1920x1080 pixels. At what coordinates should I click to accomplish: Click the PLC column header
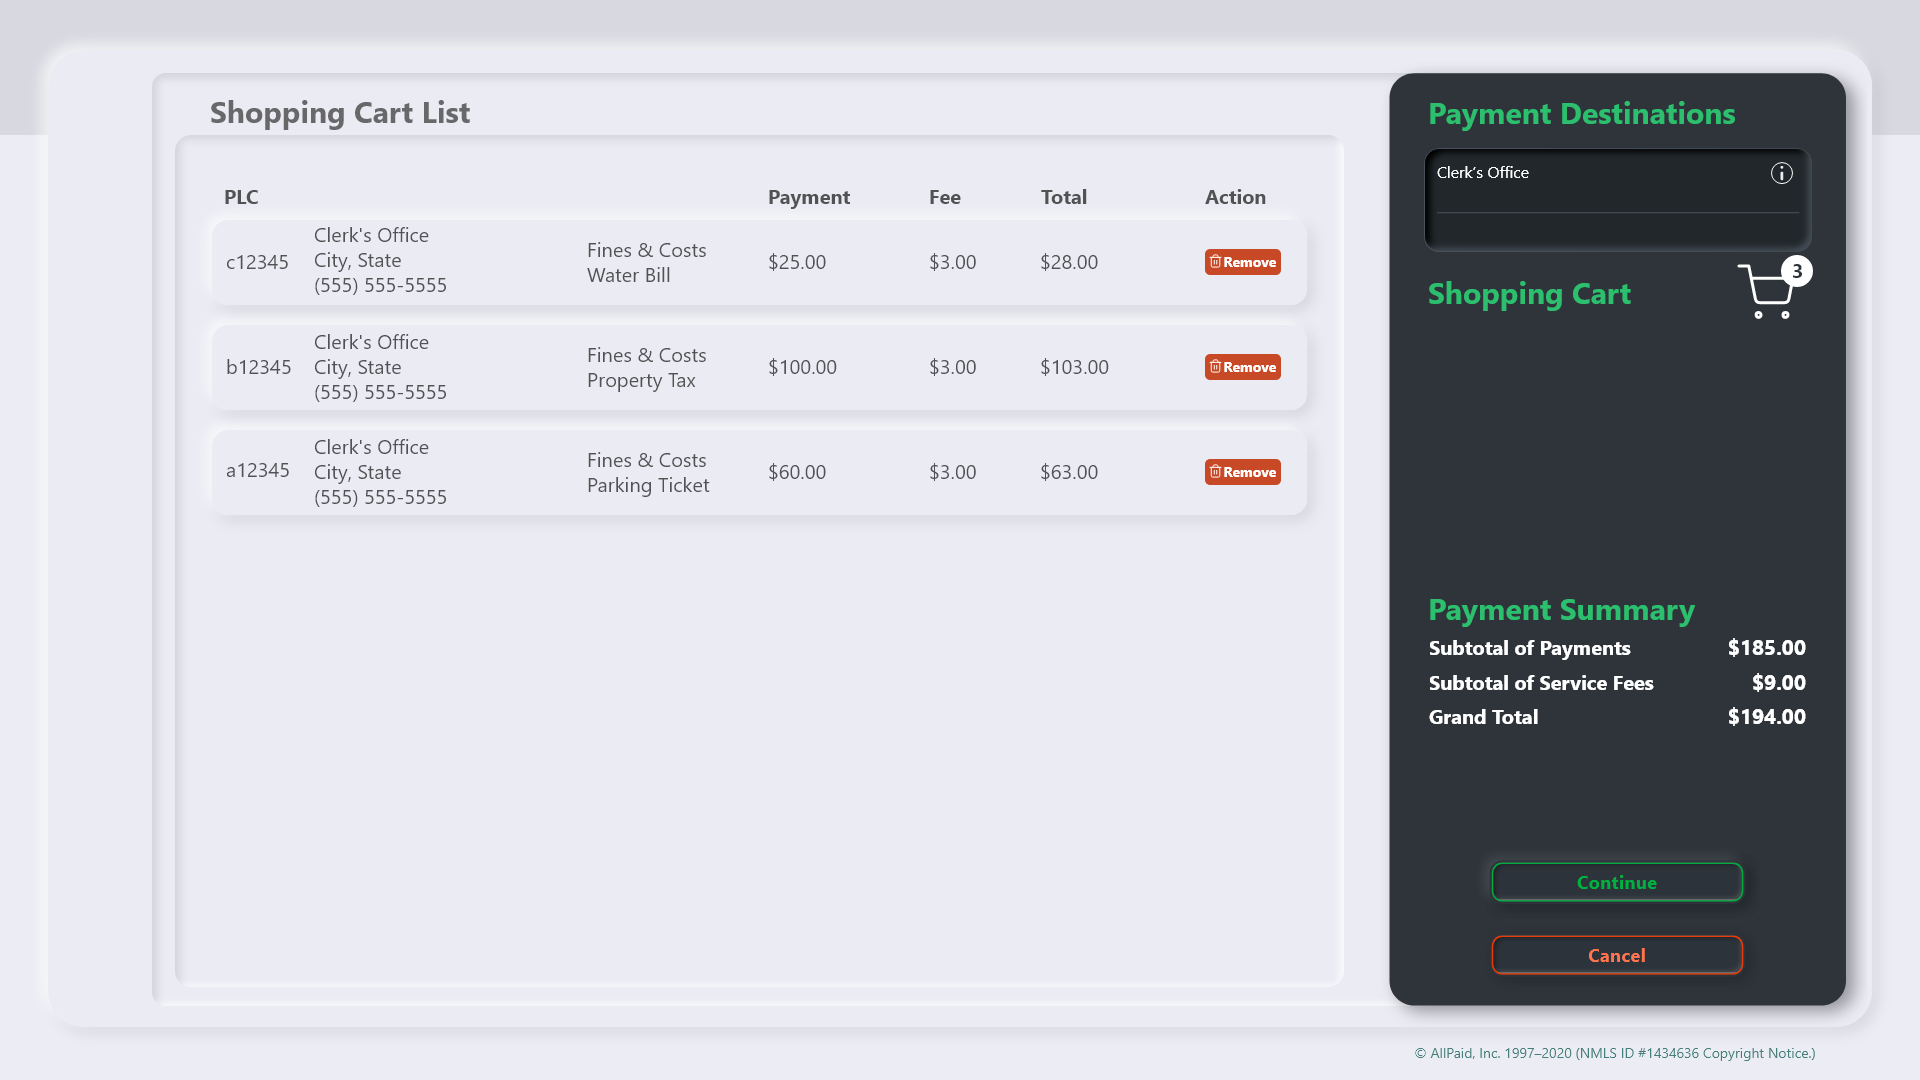(x=241, y=197)
